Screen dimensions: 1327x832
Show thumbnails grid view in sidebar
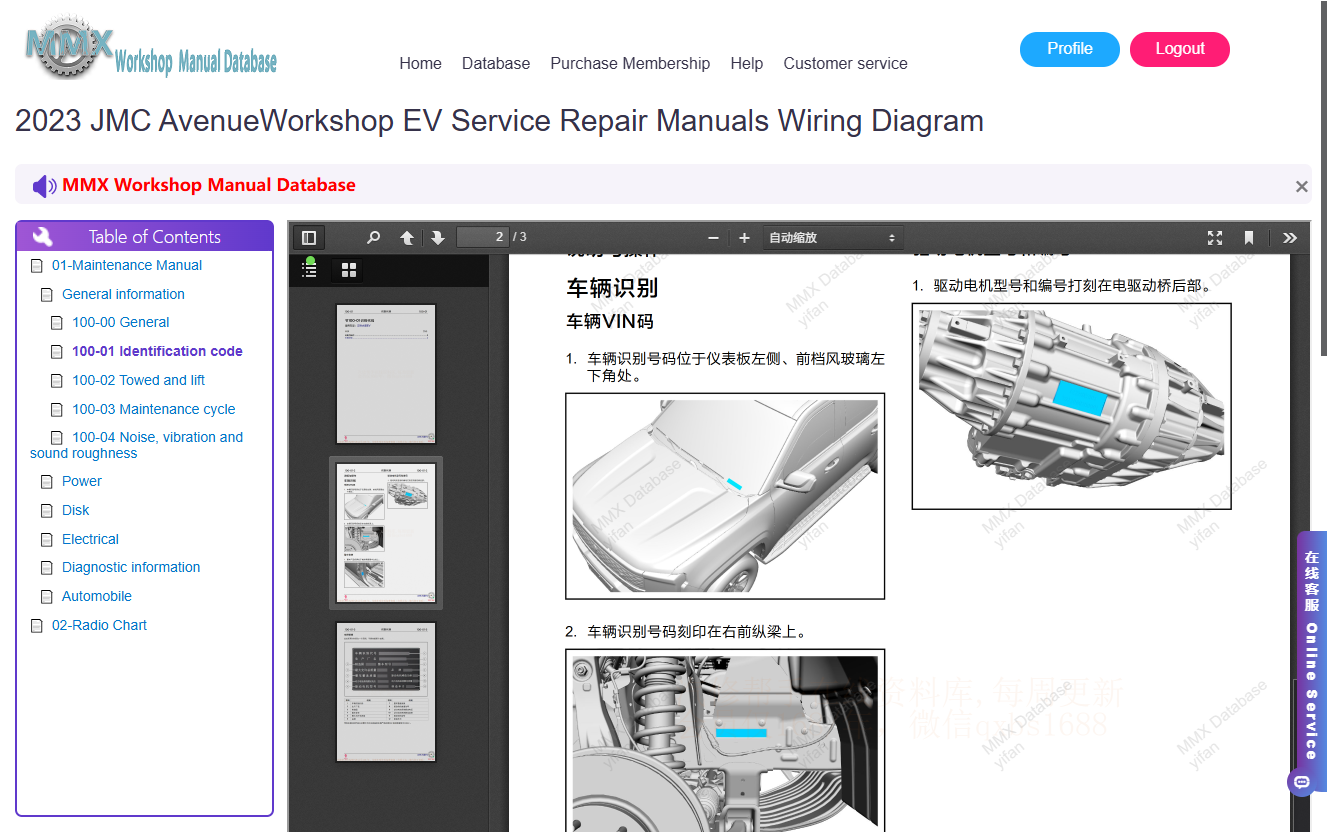pos(349,270)
